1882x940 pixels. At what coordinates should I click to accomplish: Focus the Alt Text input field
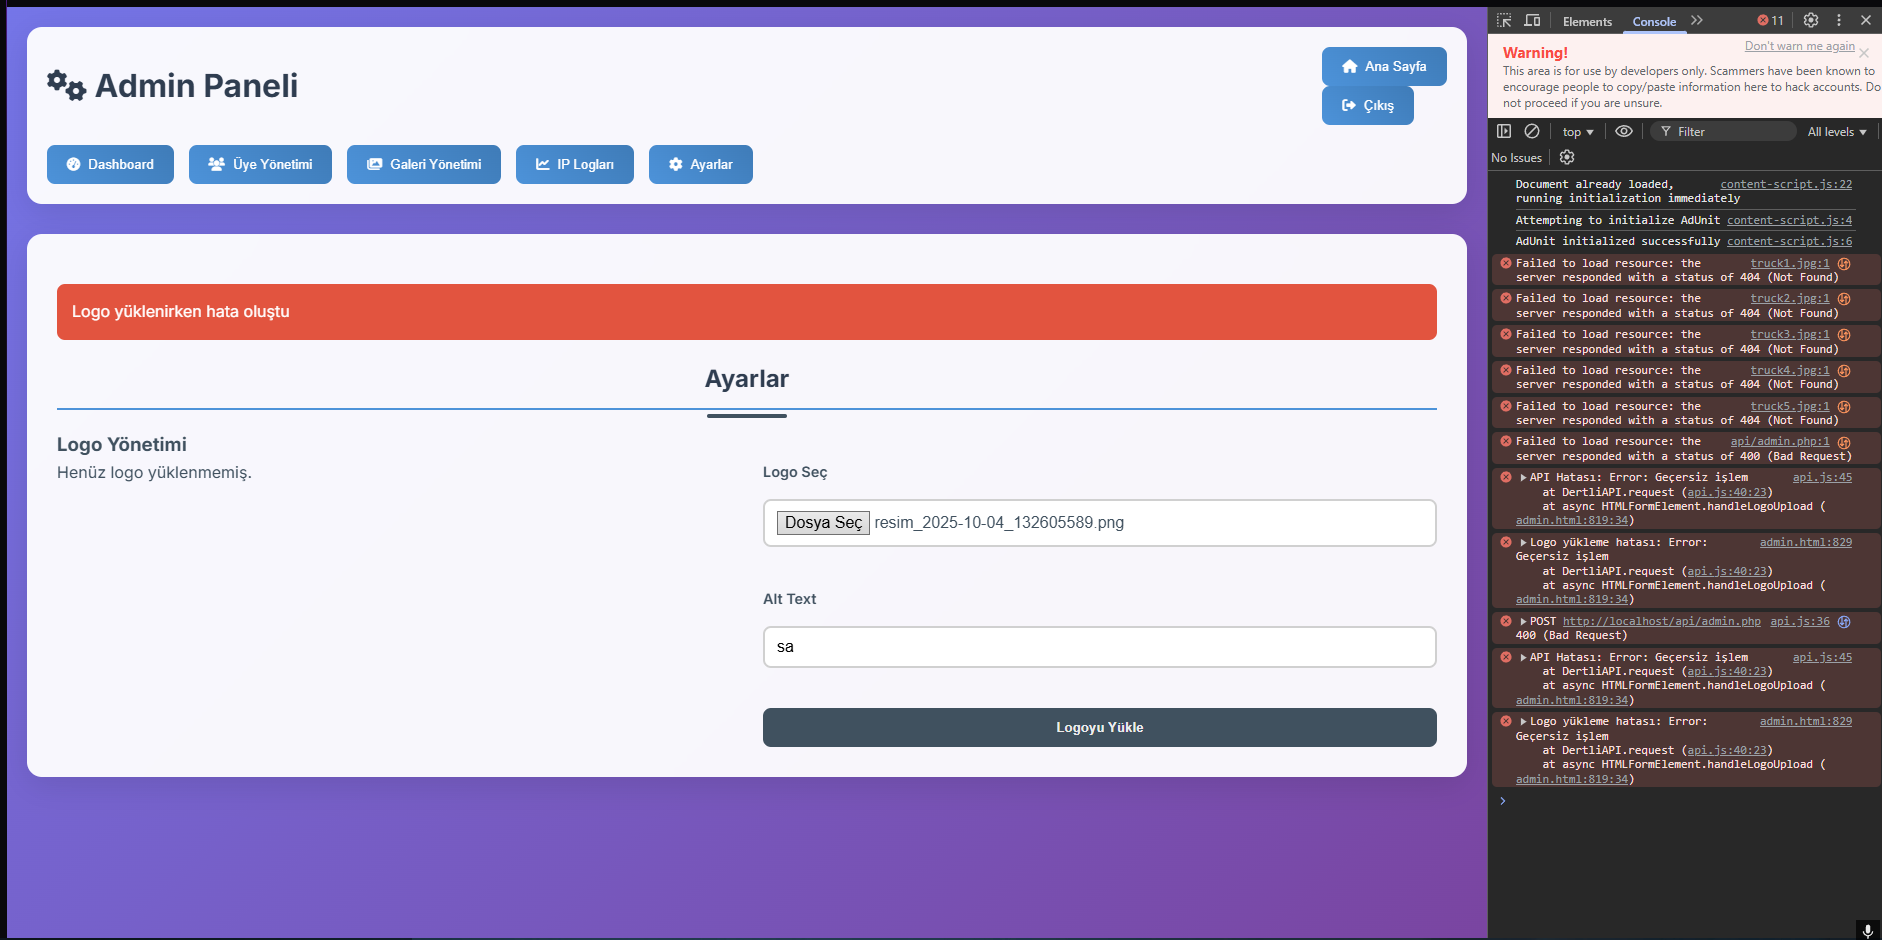point(1099,647)
